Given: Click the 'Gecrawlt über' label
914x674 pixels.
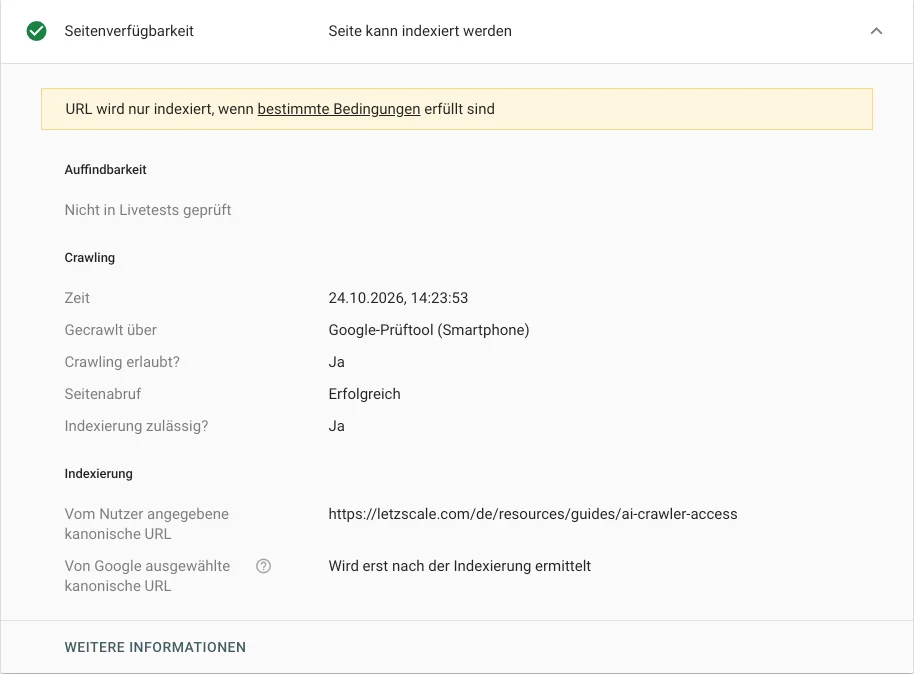Looking at the screenshot, I should click(111, 330).
